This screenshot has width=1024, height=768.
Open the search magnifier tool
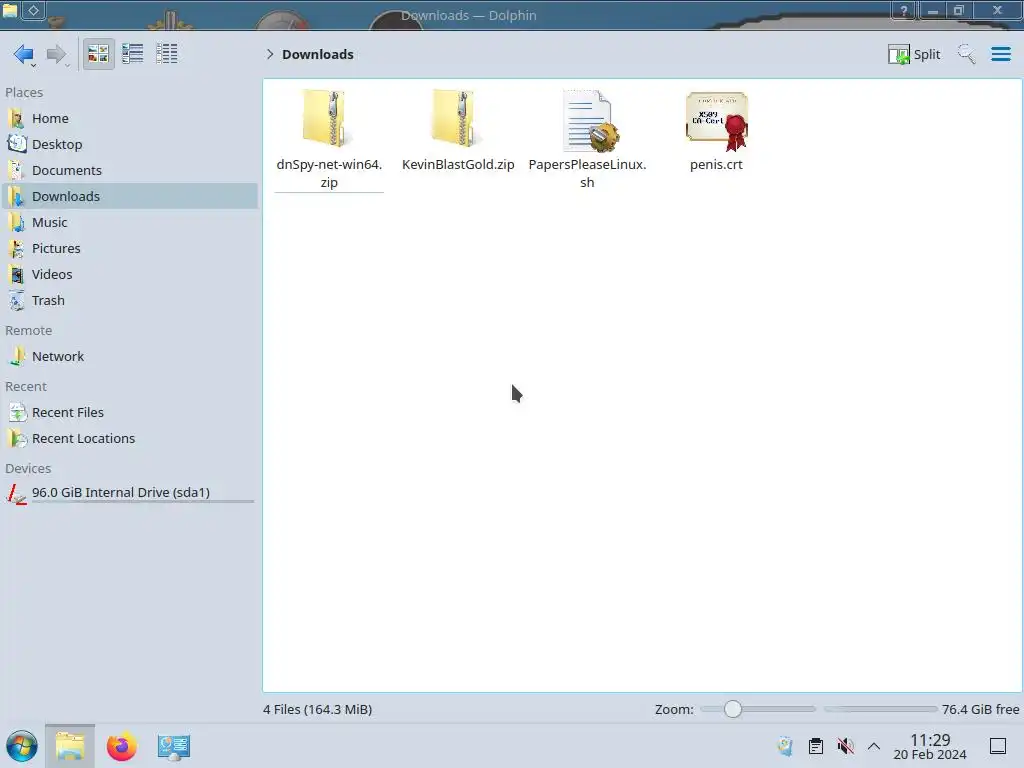pos(966,54)
